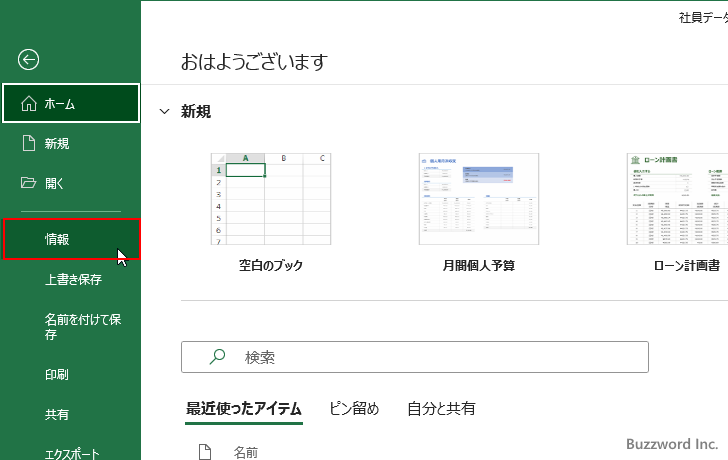This screenshot has height=460, width=728.
Task: Create a 空白のブック from its thumbnail
Action: click(x=271, y=199)
